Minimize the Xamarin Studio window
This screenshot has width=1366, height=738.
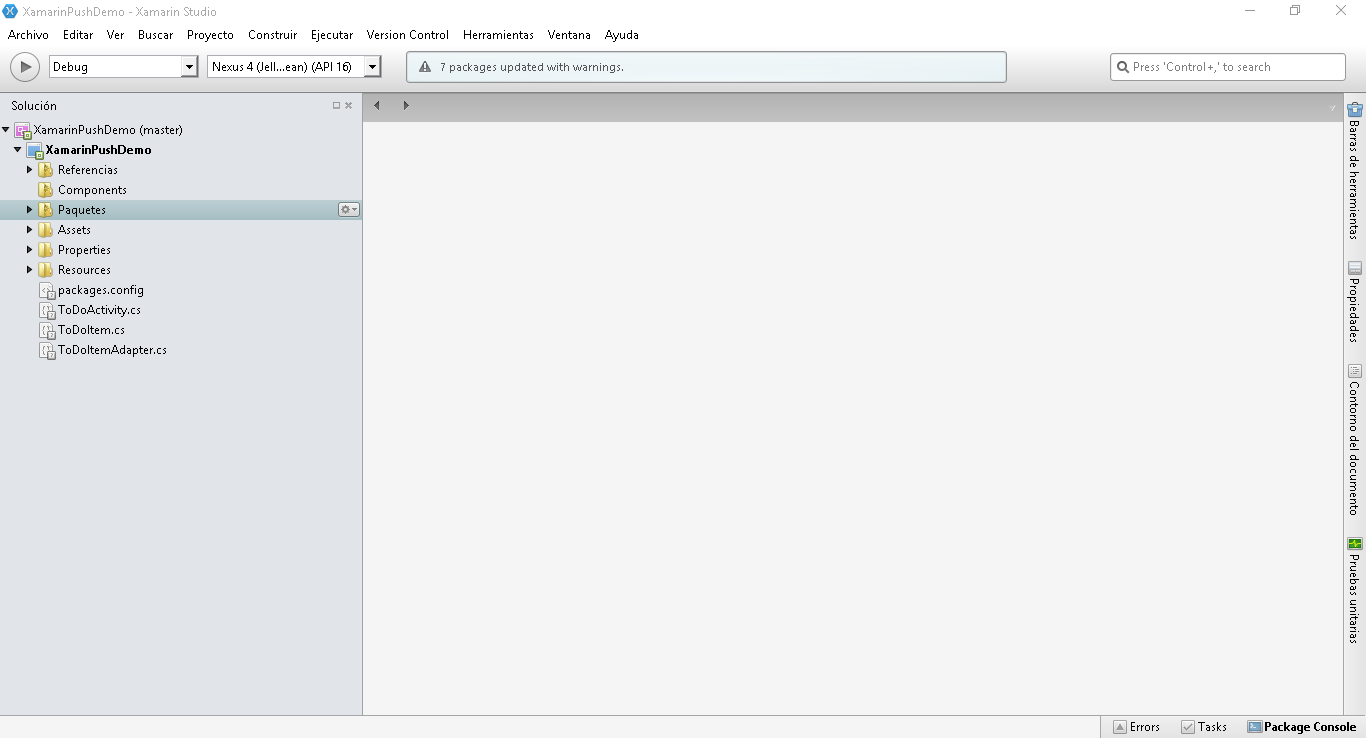click(1250, 11)
